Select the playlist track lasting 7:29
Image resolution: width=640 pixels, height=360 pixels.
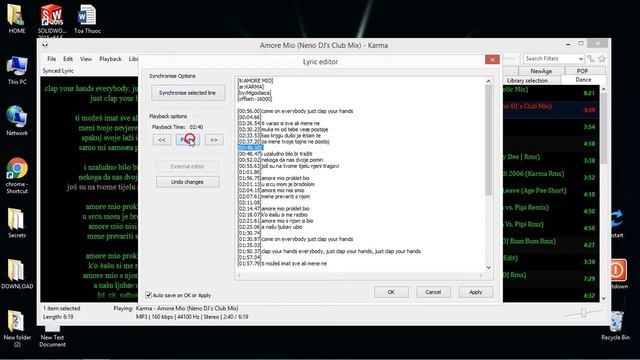click(x=551, y=278)
